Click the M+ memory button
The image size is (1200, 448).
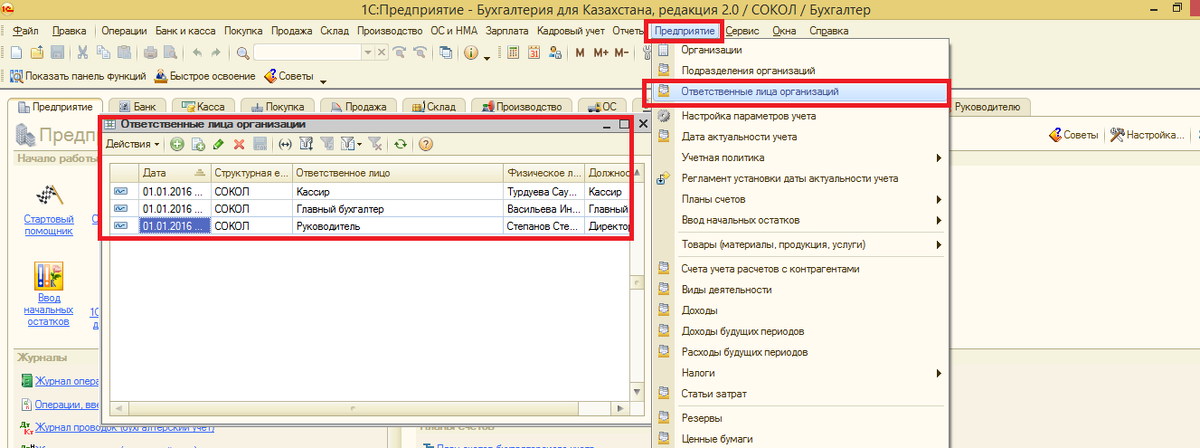[x=601, y=52]
